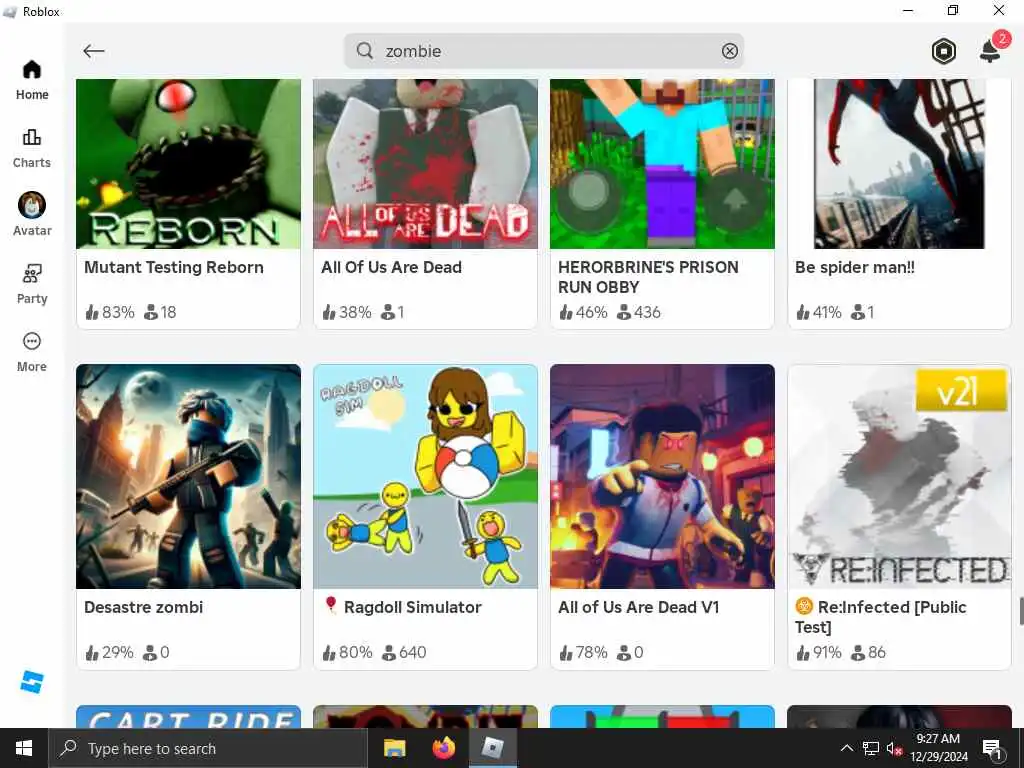
Task: Open Re:Infected thumbnail
Action: pyautogui.click(x=899, y=477)
